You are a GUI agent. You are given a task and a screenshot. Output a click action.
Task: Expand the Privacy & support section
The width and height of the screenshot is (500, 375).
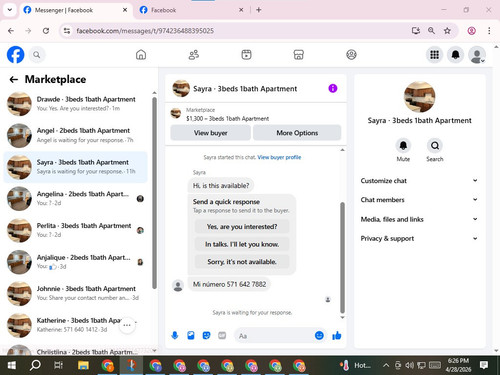coord(419,238)
